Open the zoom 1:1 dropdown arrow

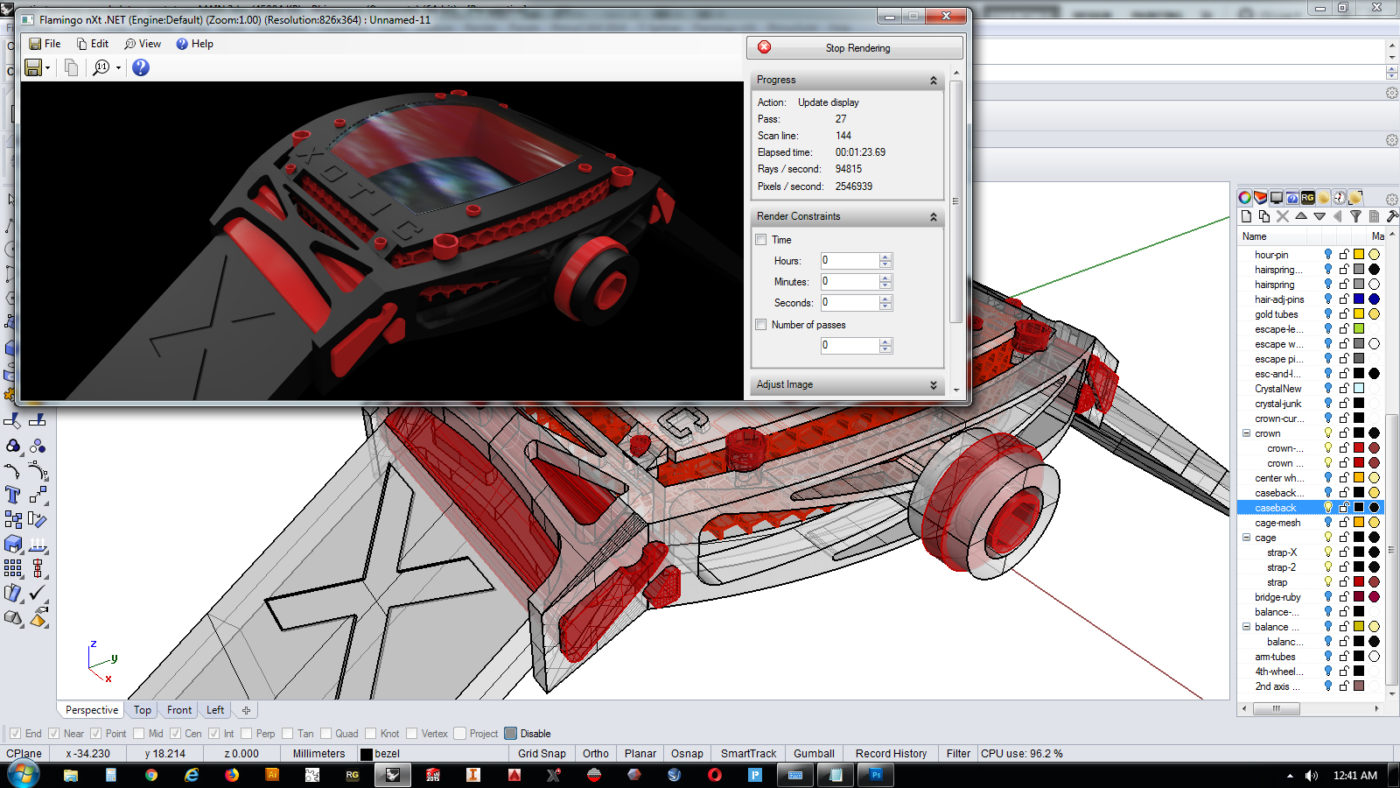coord(118,68)
